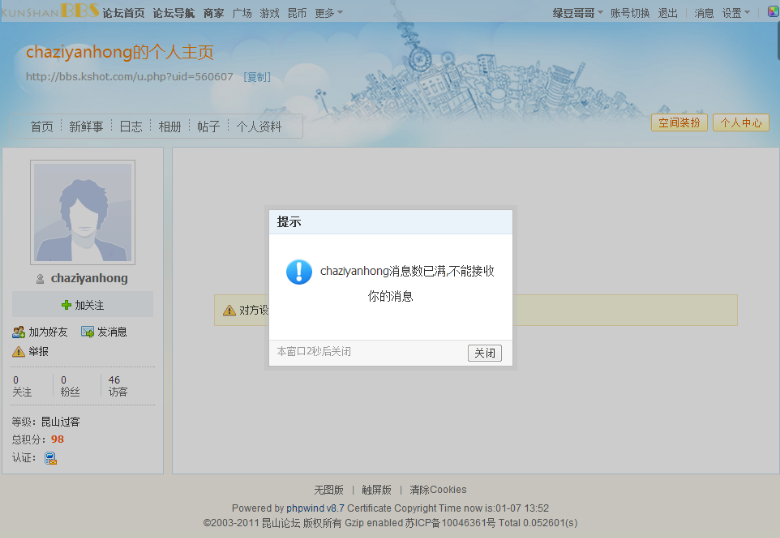Click the 复制 copy link
Image resolution: width=780 pixels, height=538 pixels.
click(257, 77)
